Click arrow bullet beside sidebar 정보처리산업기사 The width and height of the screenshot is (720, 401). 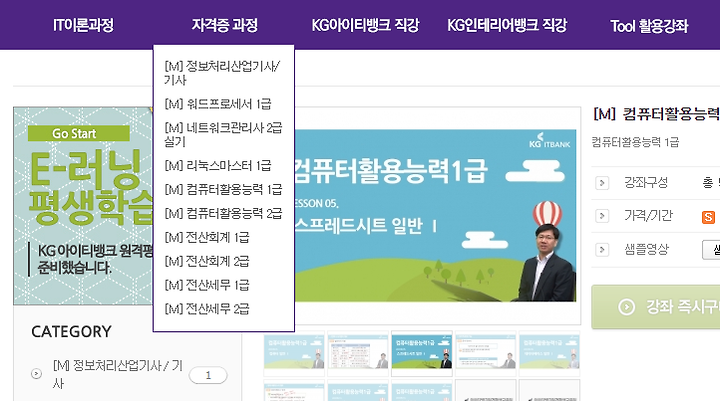pos(36,374)
